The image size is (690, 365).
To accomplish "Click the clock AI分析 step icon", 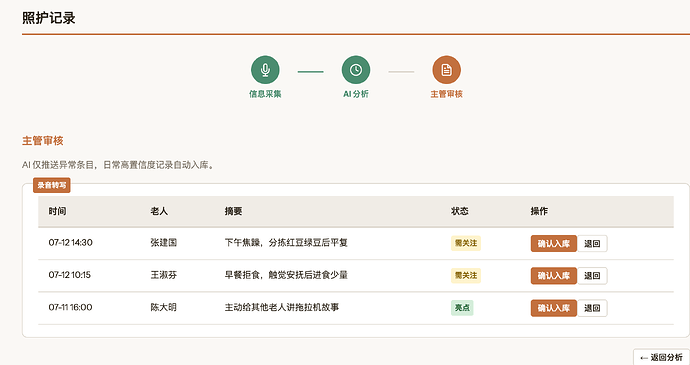I will pyautogui.click(x=356, y=70).
